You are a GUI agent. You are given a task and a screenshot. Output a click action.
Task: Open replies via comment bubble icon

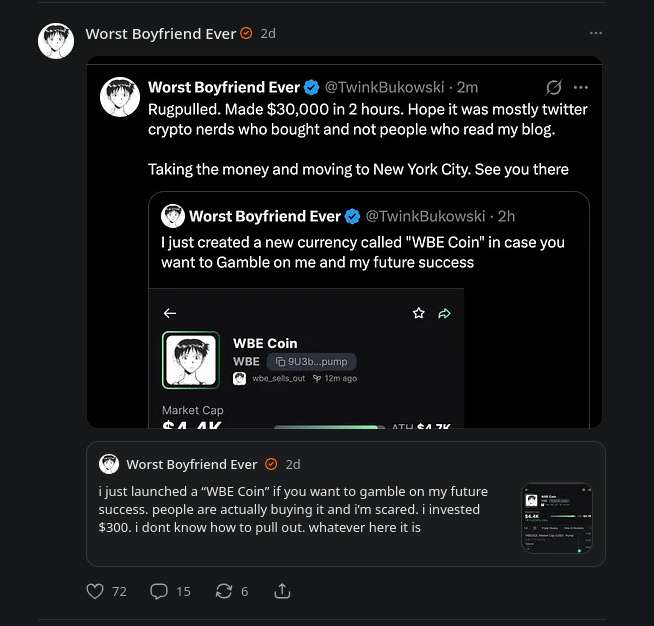point(158,591)
